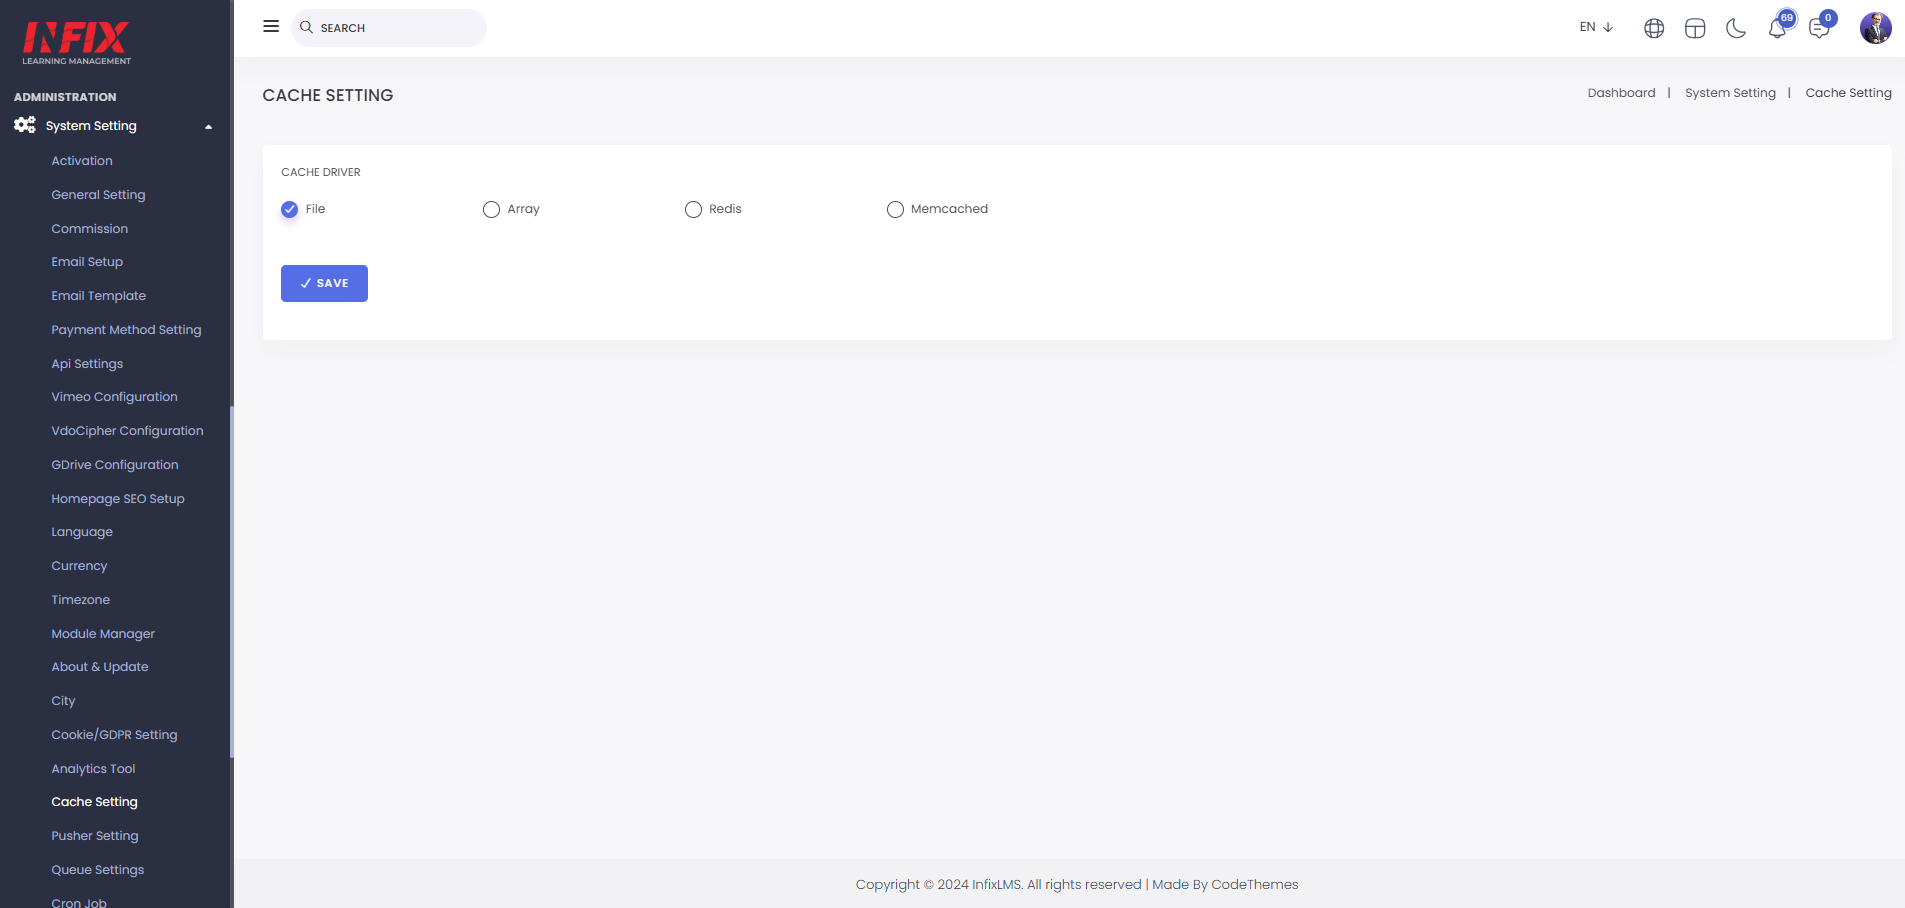Screen dimensions: 1905x908
Task: Open messages chat icon
Action: pos(1819,28)
